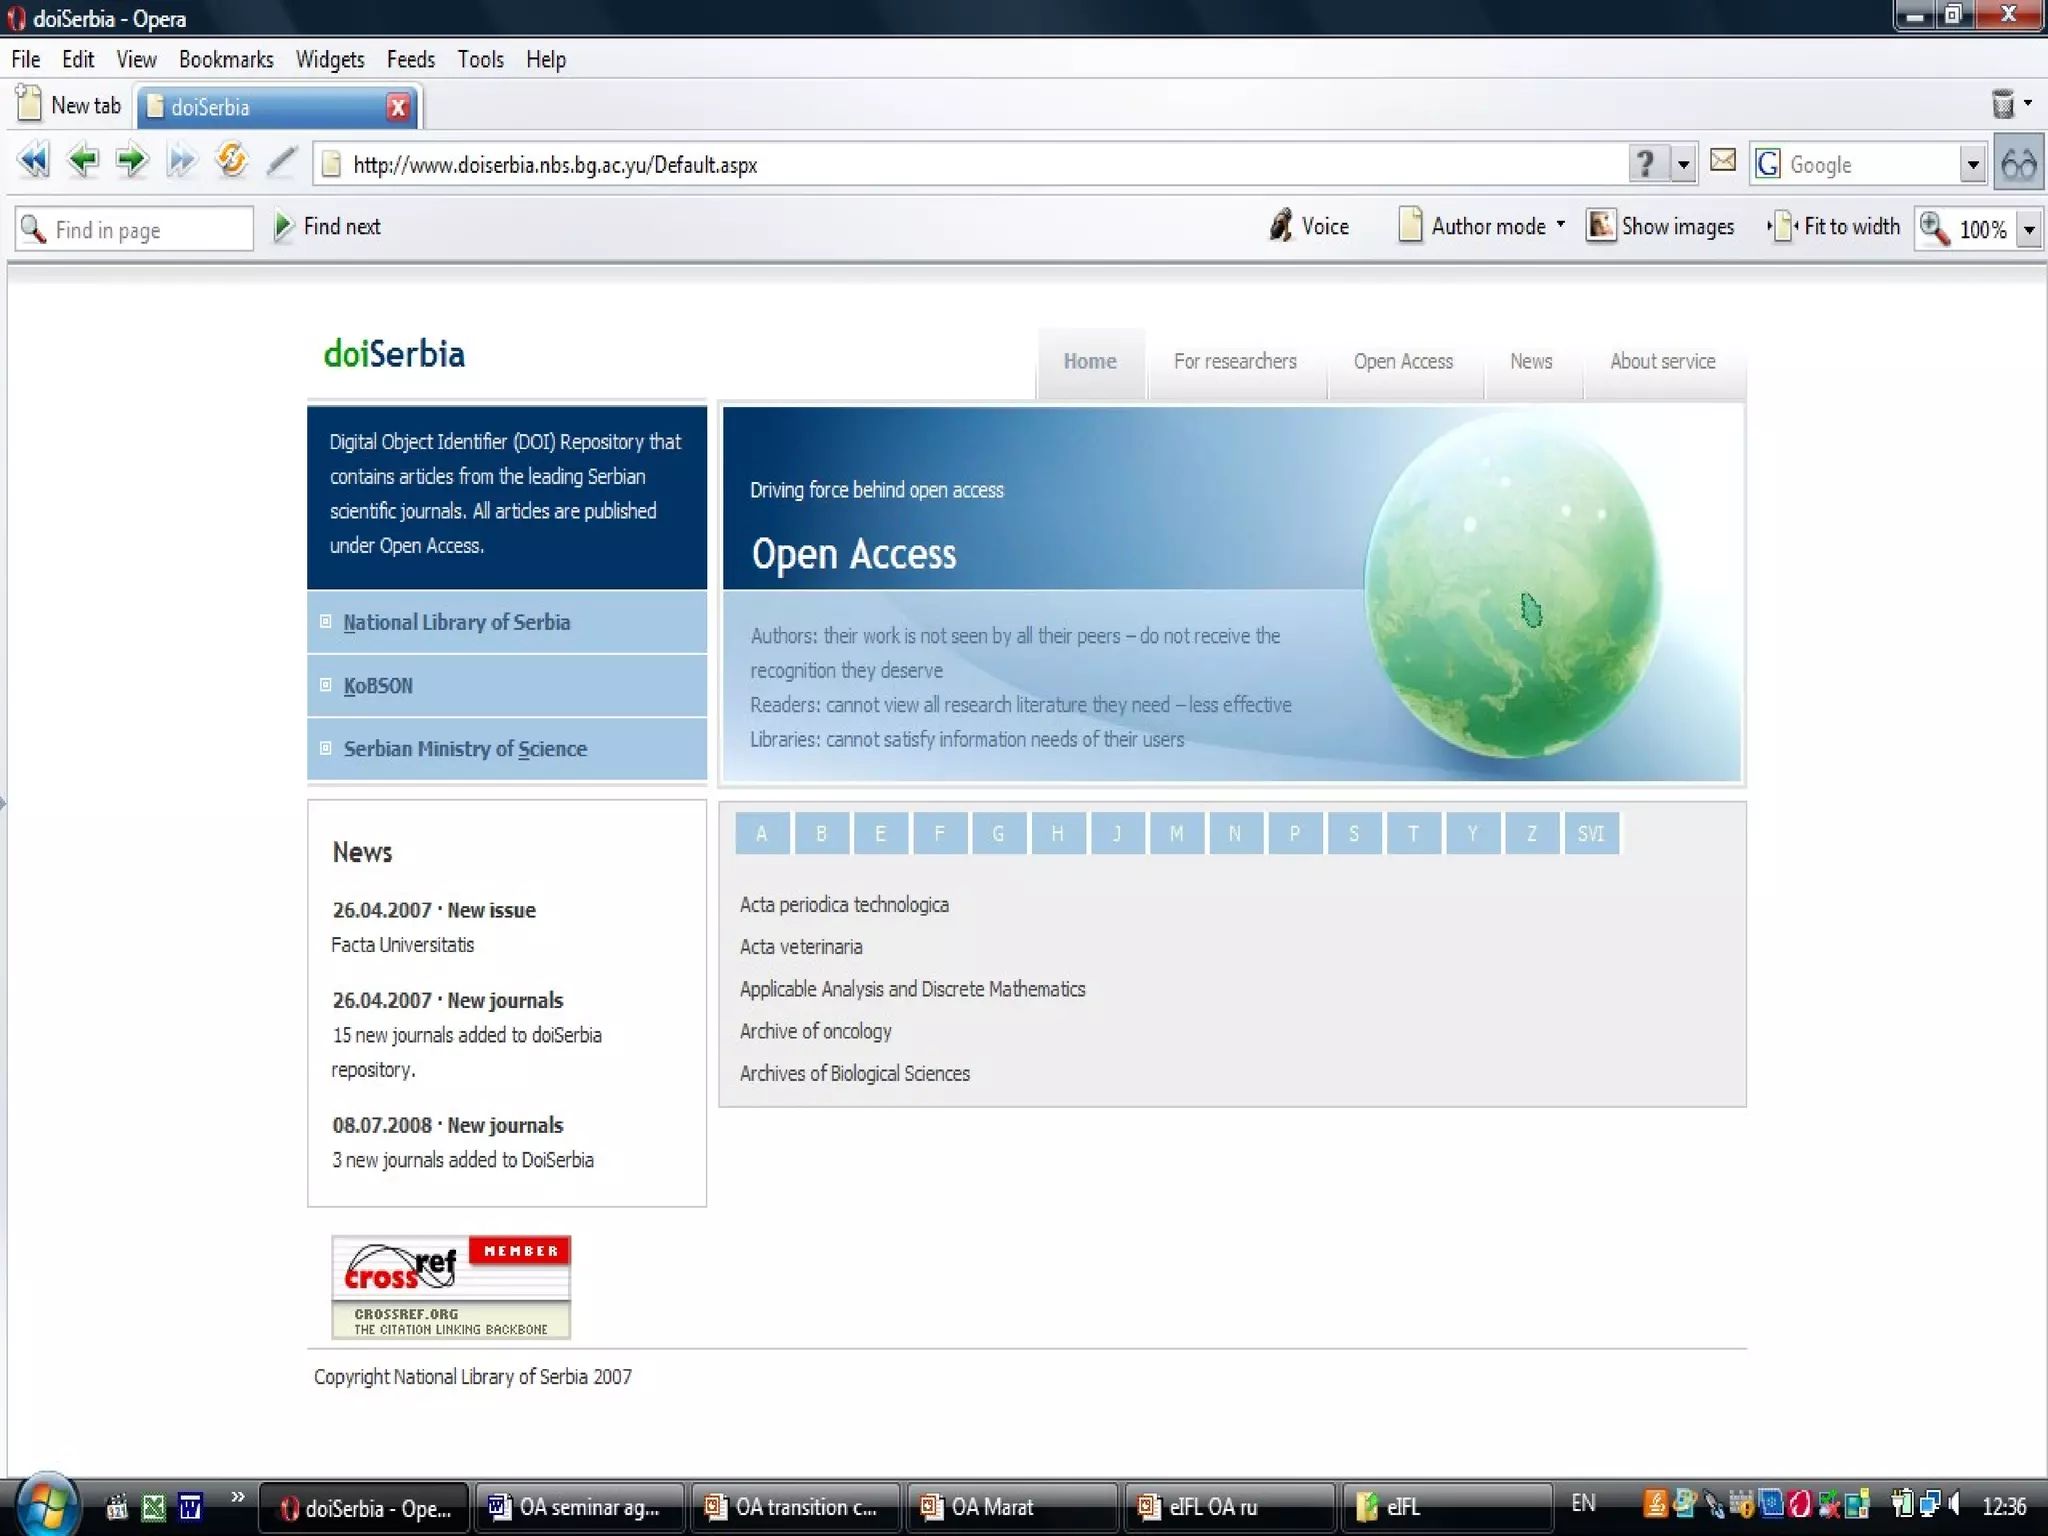Select letter M in journal index
Viewport: 2048px width, 1536px height.
(1176, 834)
